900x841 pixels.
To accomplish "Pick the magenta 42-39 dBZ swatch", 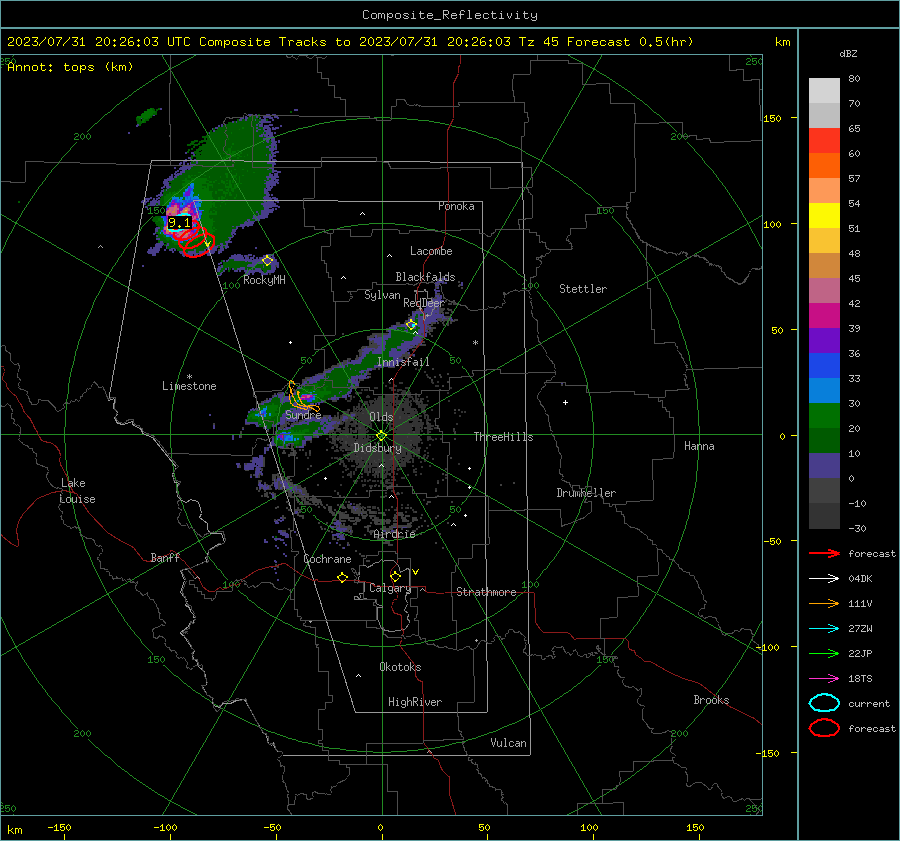I will pyautogui.click(x=824, y=316).
